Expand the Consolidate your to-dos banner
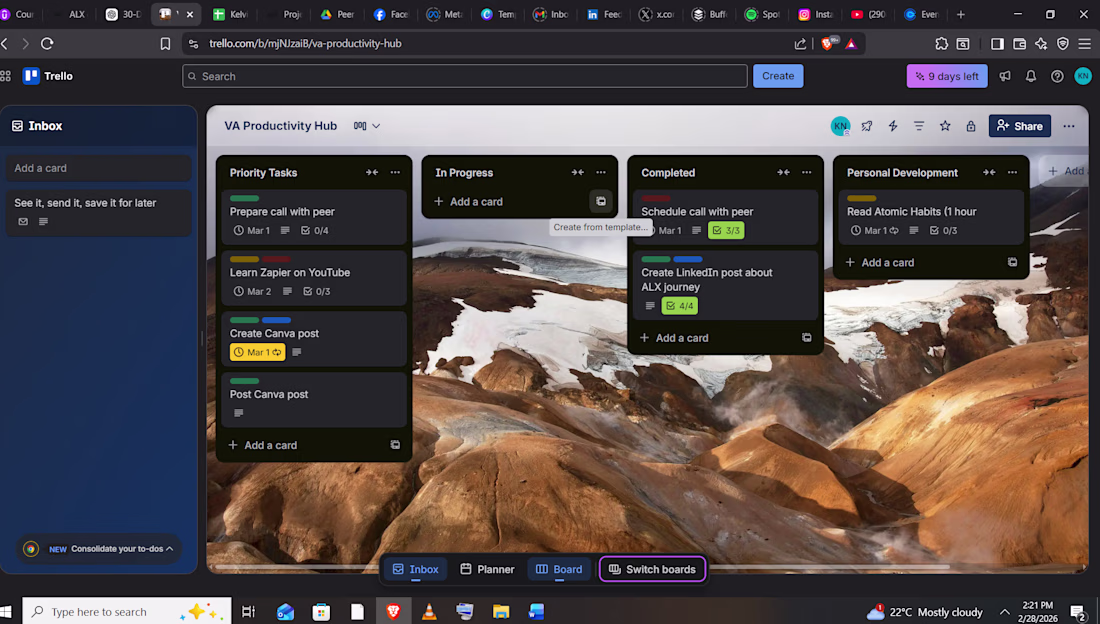 [98, 549]
